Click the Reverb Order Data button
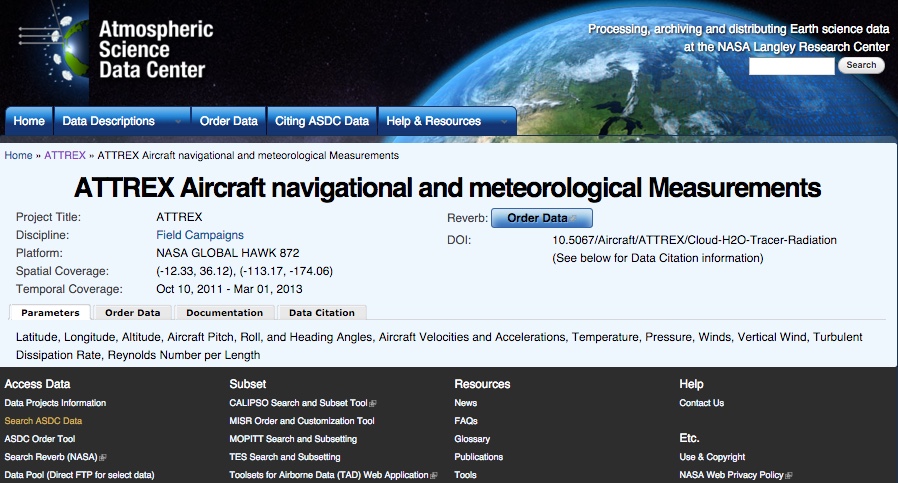The image size is (898, 483). coord(542,218)
